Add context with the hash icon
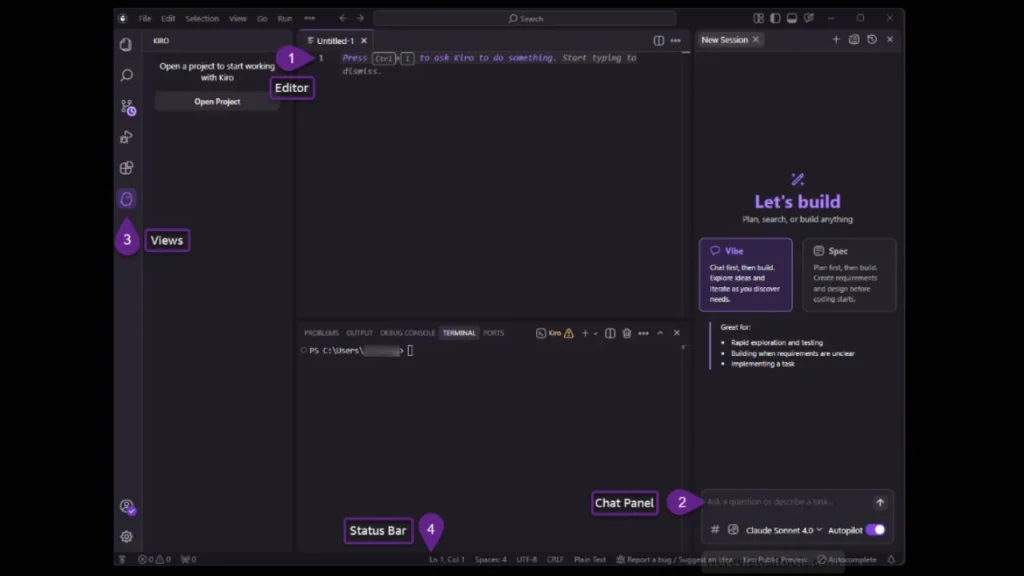The height and width of the screenshot is (576, 1024). click(x=715, y=530)
